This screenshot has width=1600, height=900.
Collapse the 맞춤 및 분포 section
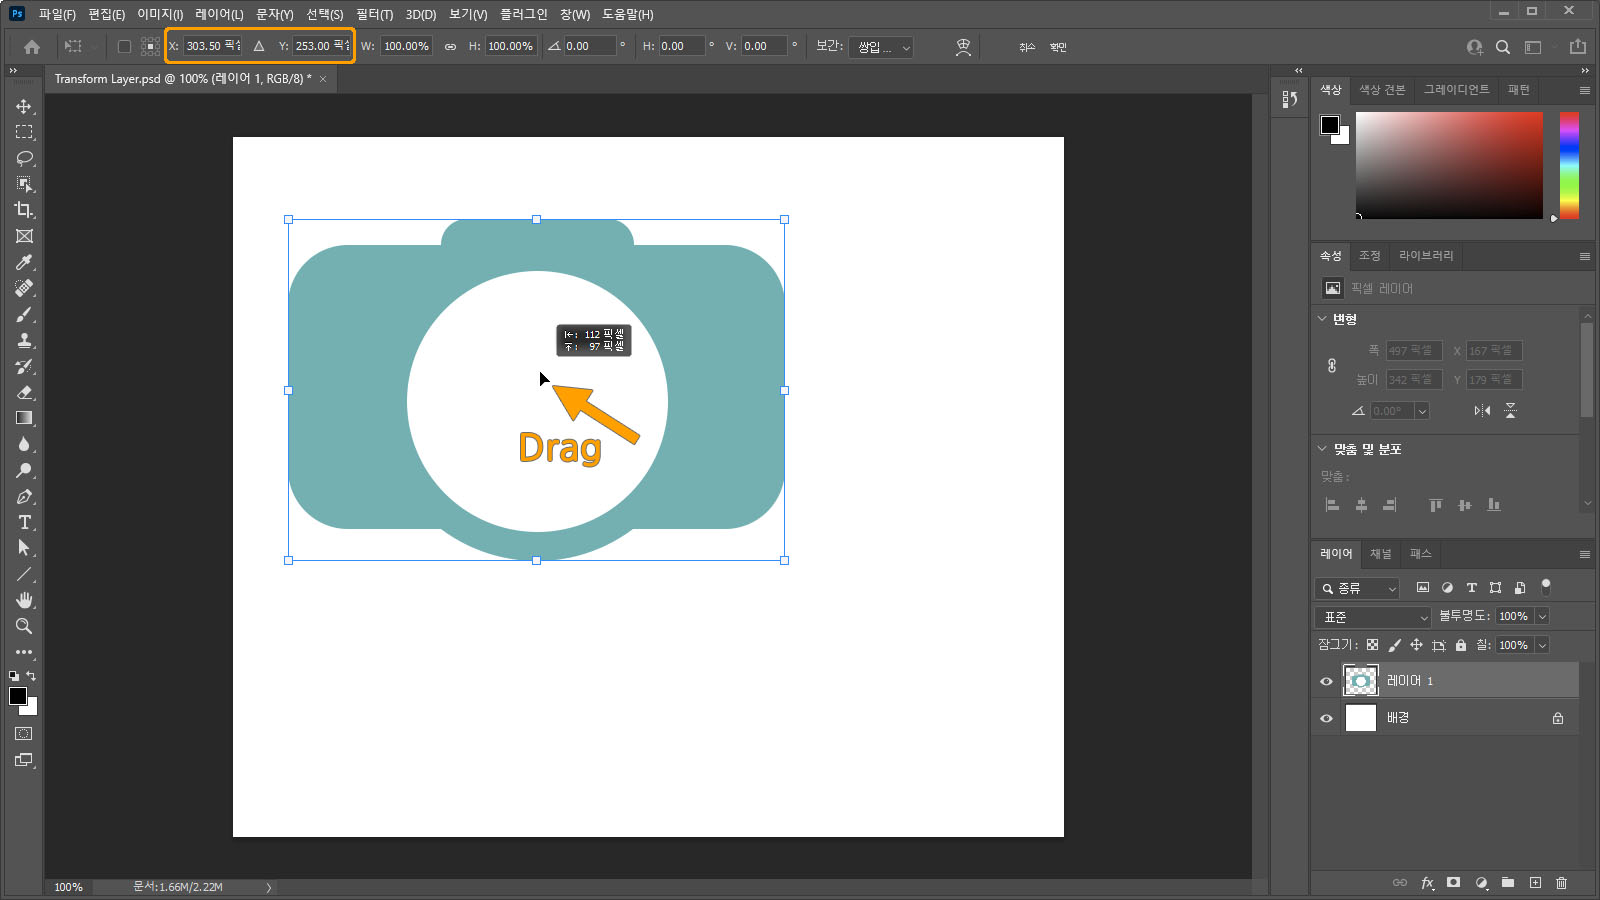tap(1322, 449)
